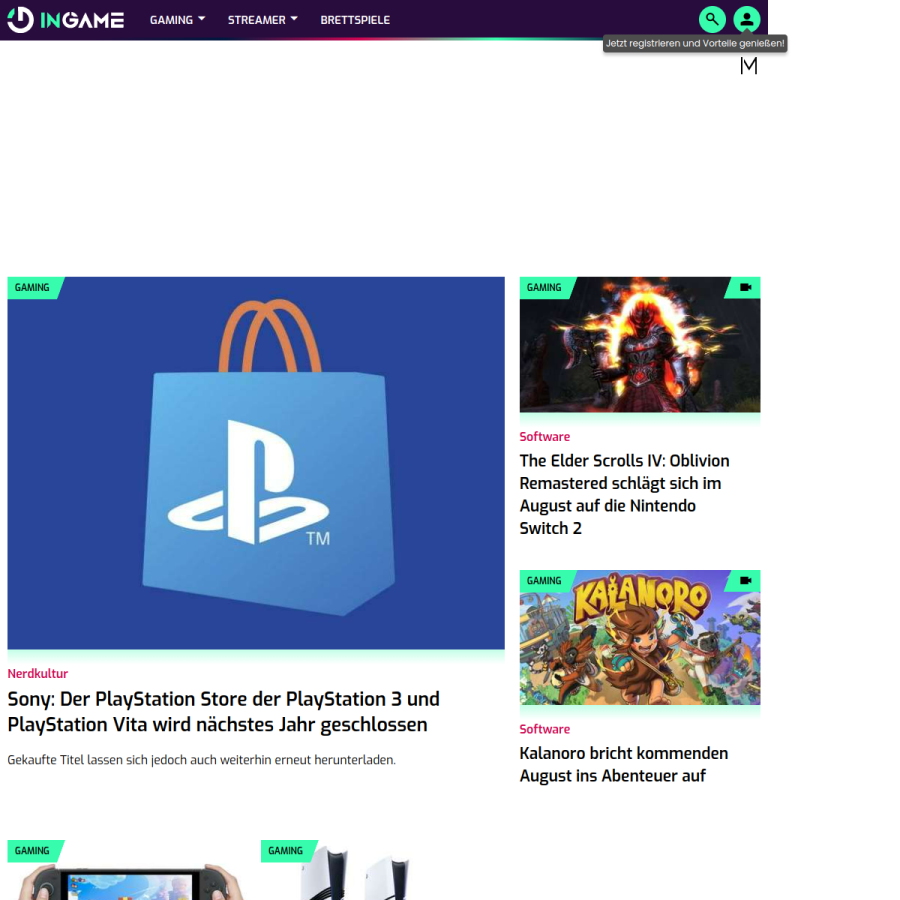Open the search magnifier icon
Viewport: 900px width, 900px height.
(x=712, y=20)
